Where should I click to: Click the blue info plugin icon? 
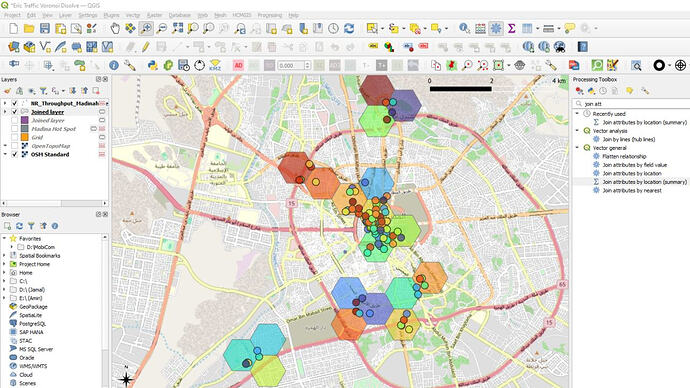[114, 66]
